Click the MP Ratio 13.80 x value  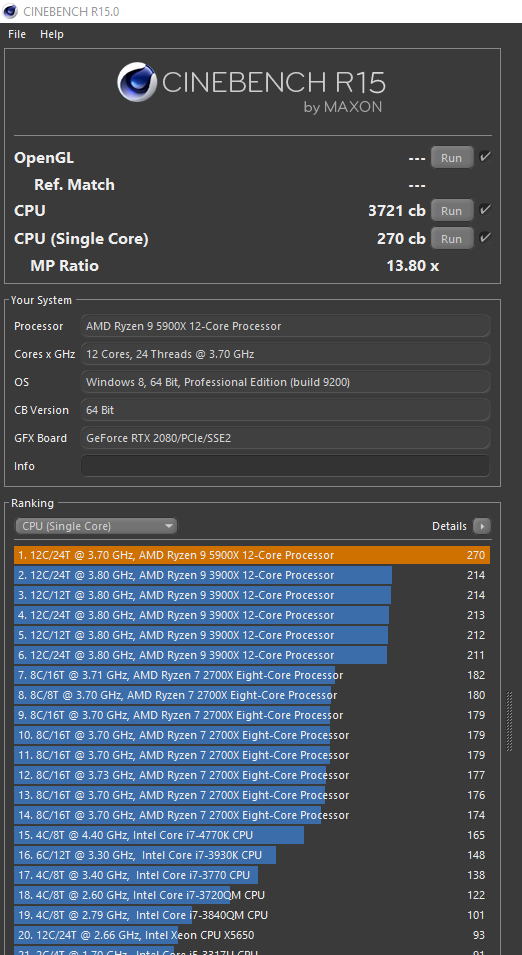tap(412, 266)
